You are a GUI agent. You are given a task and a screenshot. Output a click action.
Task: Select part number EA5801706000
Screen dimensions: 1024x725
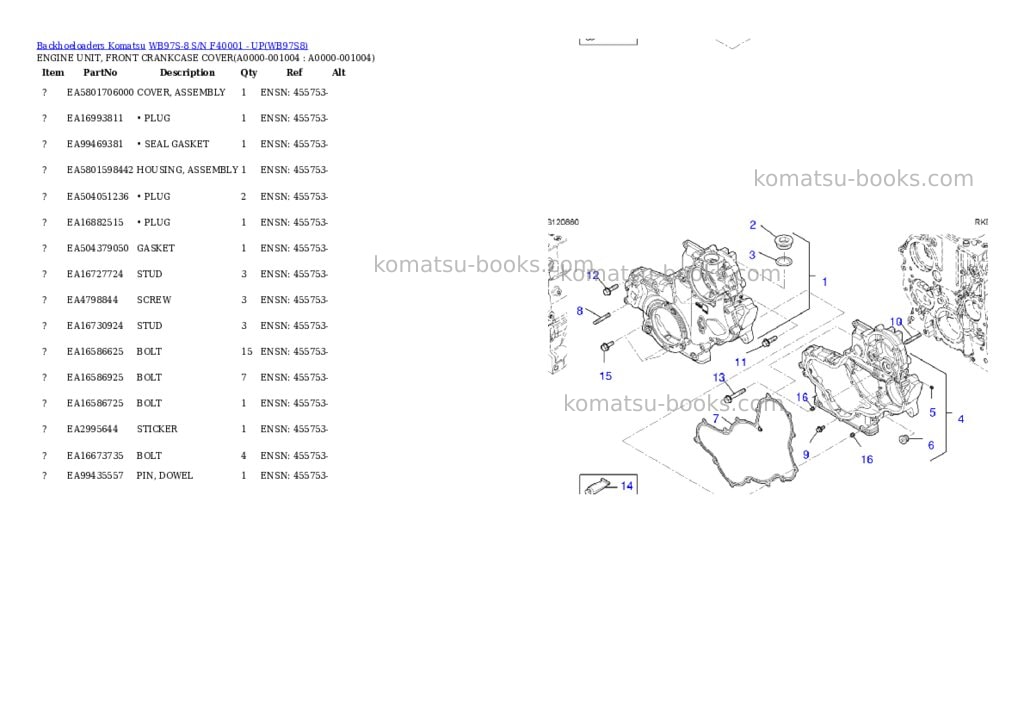100,93
